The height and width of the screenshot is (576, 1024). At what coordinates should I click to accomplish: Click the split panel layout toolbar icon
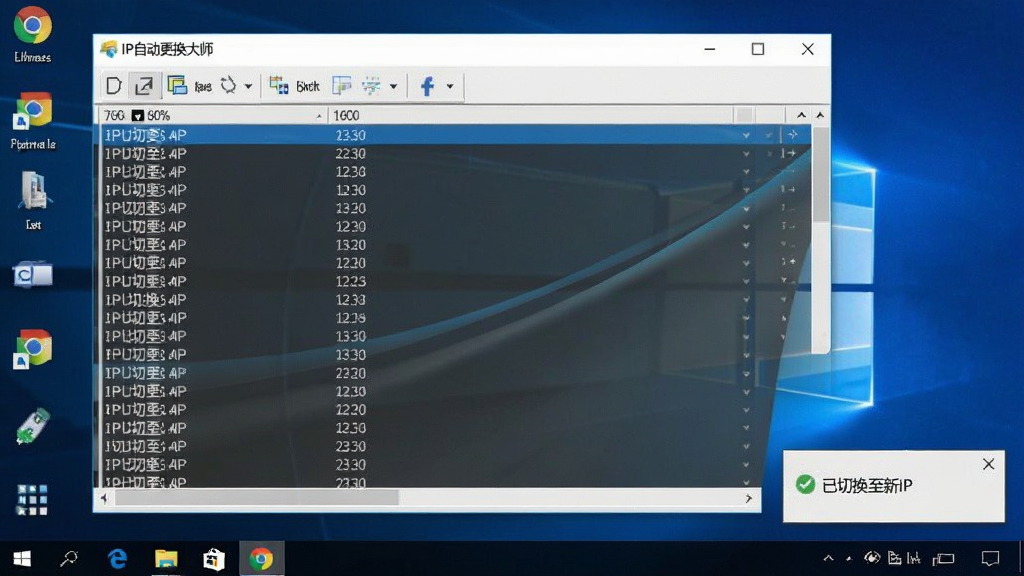coord(342,86)
